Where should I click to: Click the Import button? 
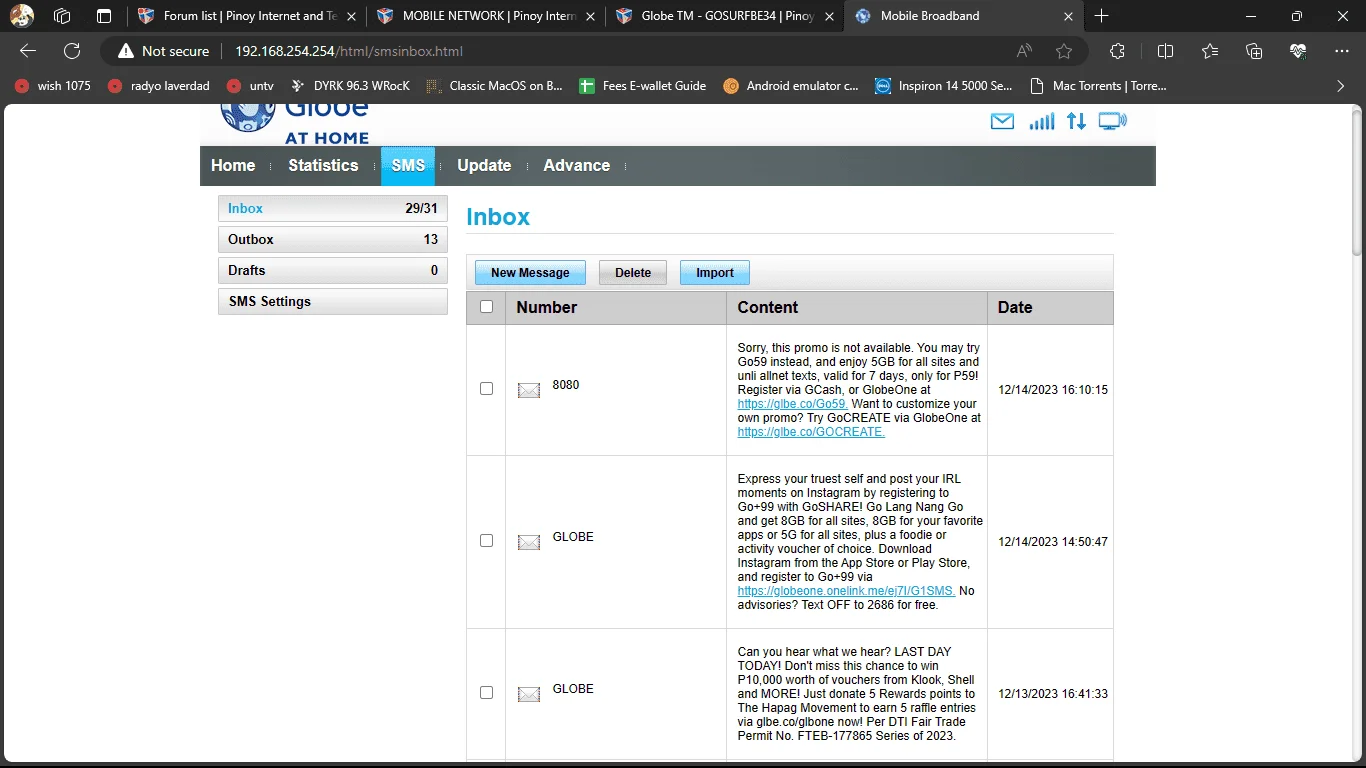click(715, 272)
